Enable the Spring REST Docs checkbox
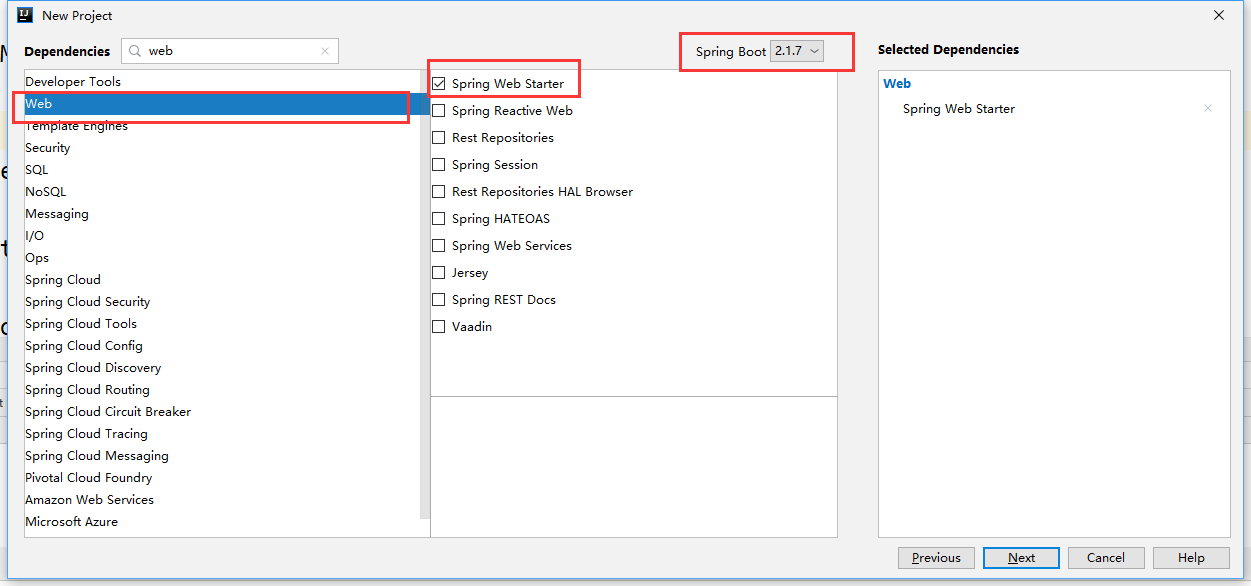Viewport: 1251px width, 586px height. (x=438, y=300)
